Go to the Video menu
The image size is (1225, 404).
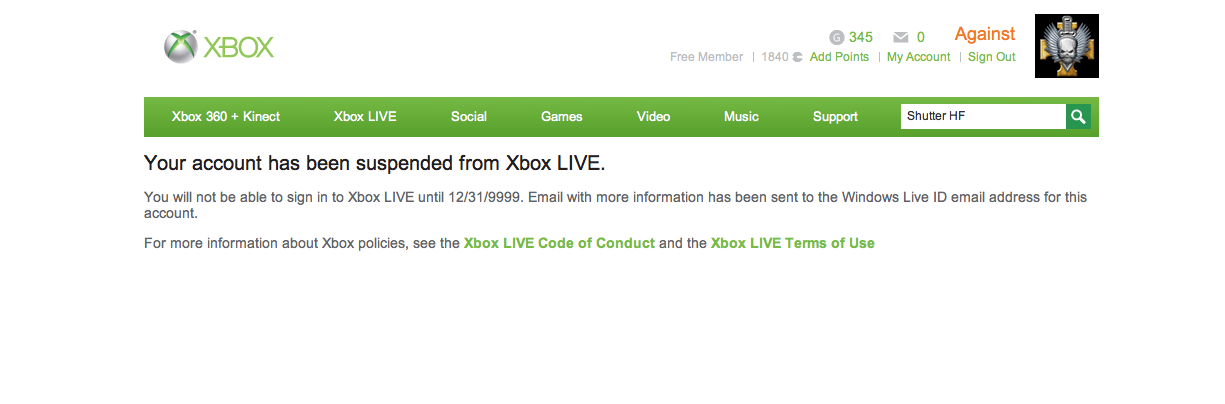654,117
